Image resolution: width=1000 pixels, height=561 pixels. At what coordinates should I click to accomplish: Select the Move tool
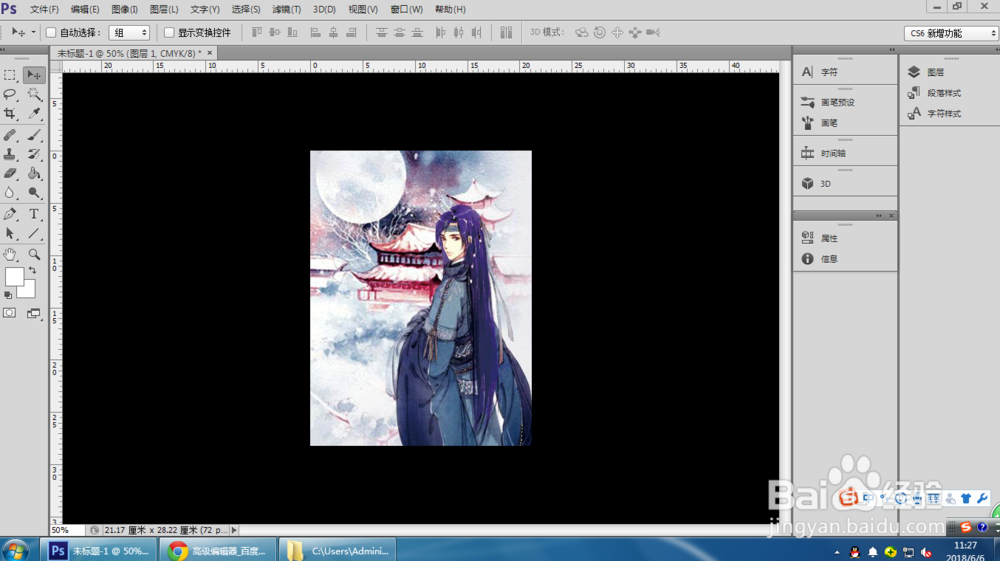(x=34, y=75)
